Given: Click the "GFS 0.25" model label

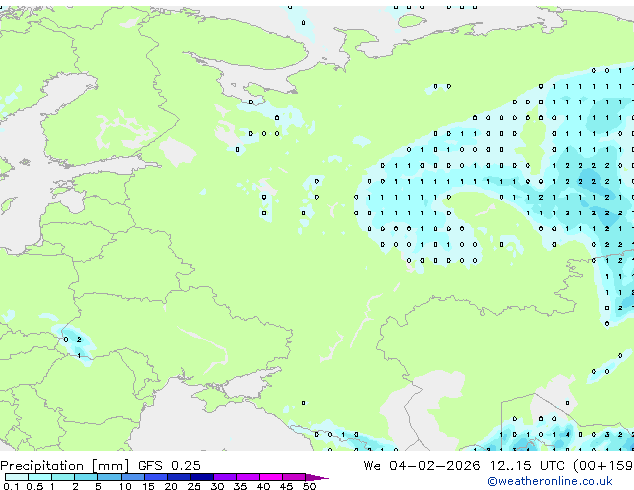Looking at the screenshot, I should coord(169,466).
